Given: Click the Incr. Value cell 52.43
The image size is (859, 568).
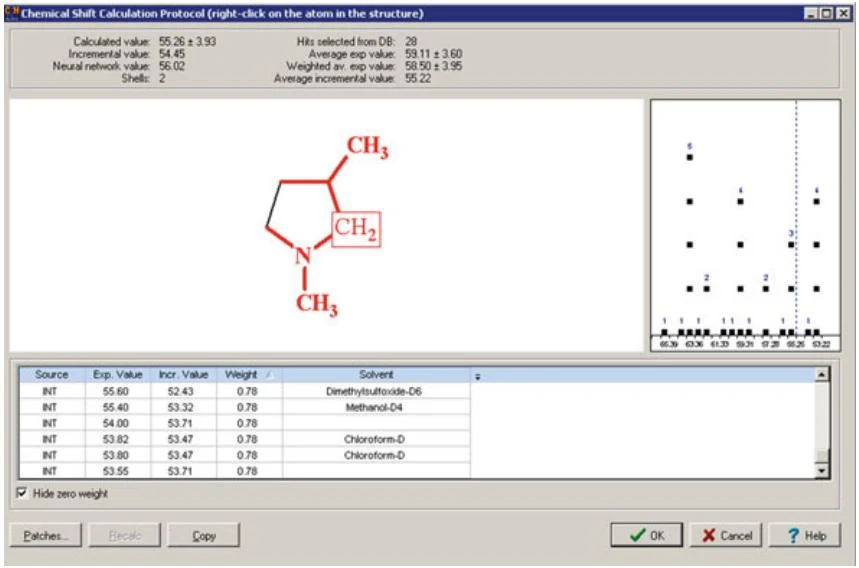Looking at the screenshot, I should pos(183,391).
